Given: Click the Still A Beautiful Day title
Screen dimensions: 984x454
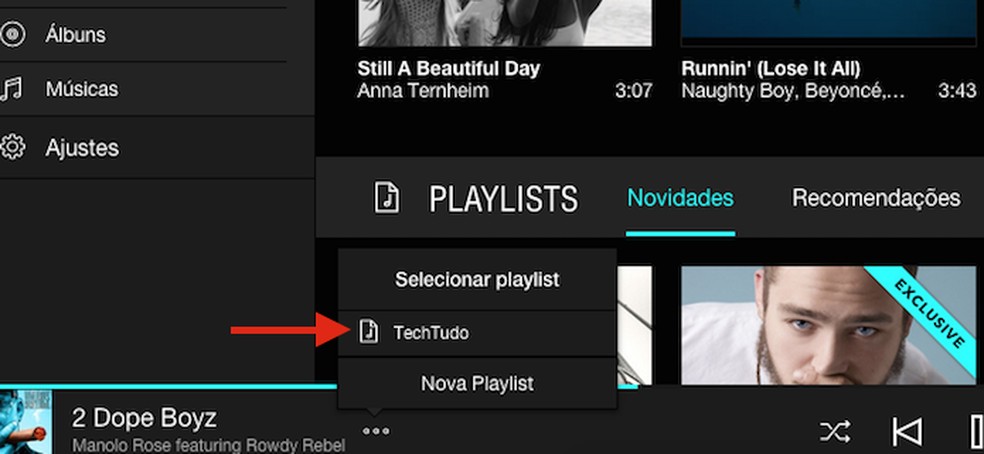Looking at the screenshot, I should [x=449, y=68].
